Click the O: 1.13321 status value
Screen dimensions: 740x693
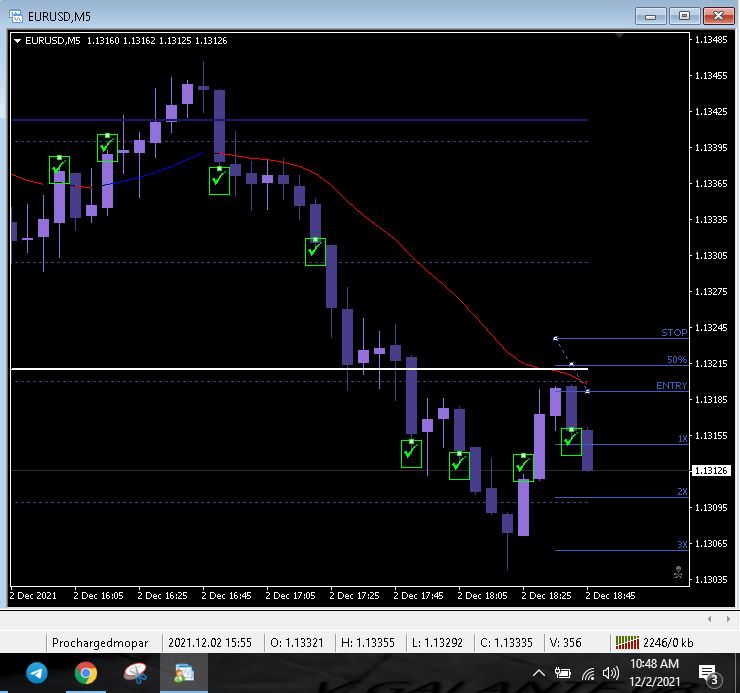pos(297,643)
